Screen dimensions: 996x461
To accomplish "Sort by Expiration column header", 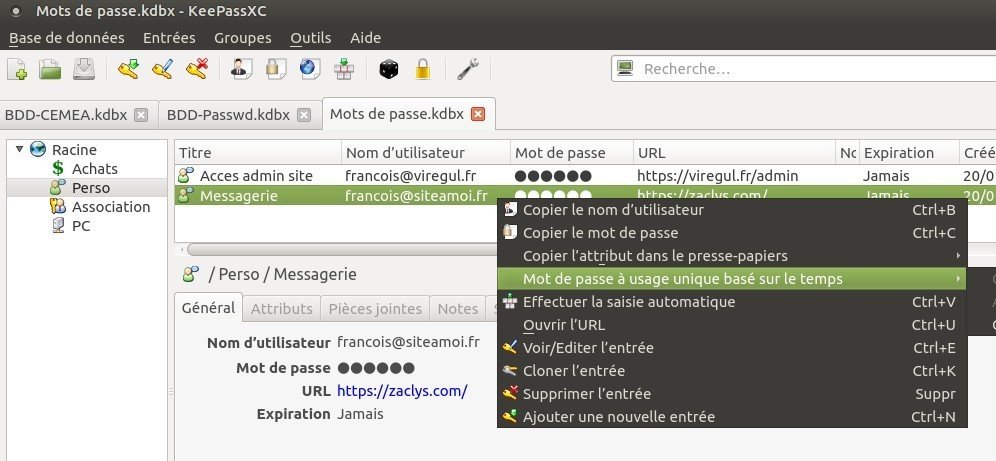I will (909, 153).
